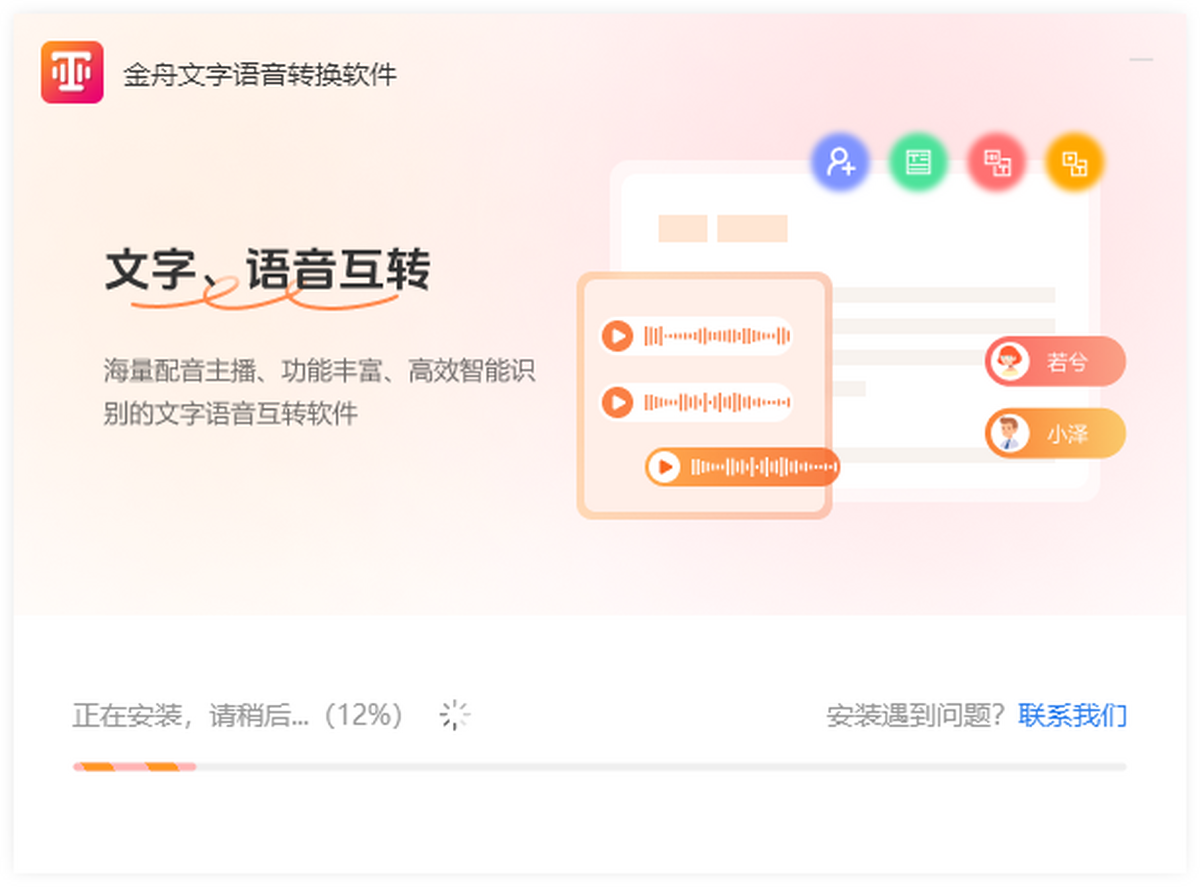Click the red translate circle icon
The width and height of the screenshot is (1200, 887).
[997, 162]
